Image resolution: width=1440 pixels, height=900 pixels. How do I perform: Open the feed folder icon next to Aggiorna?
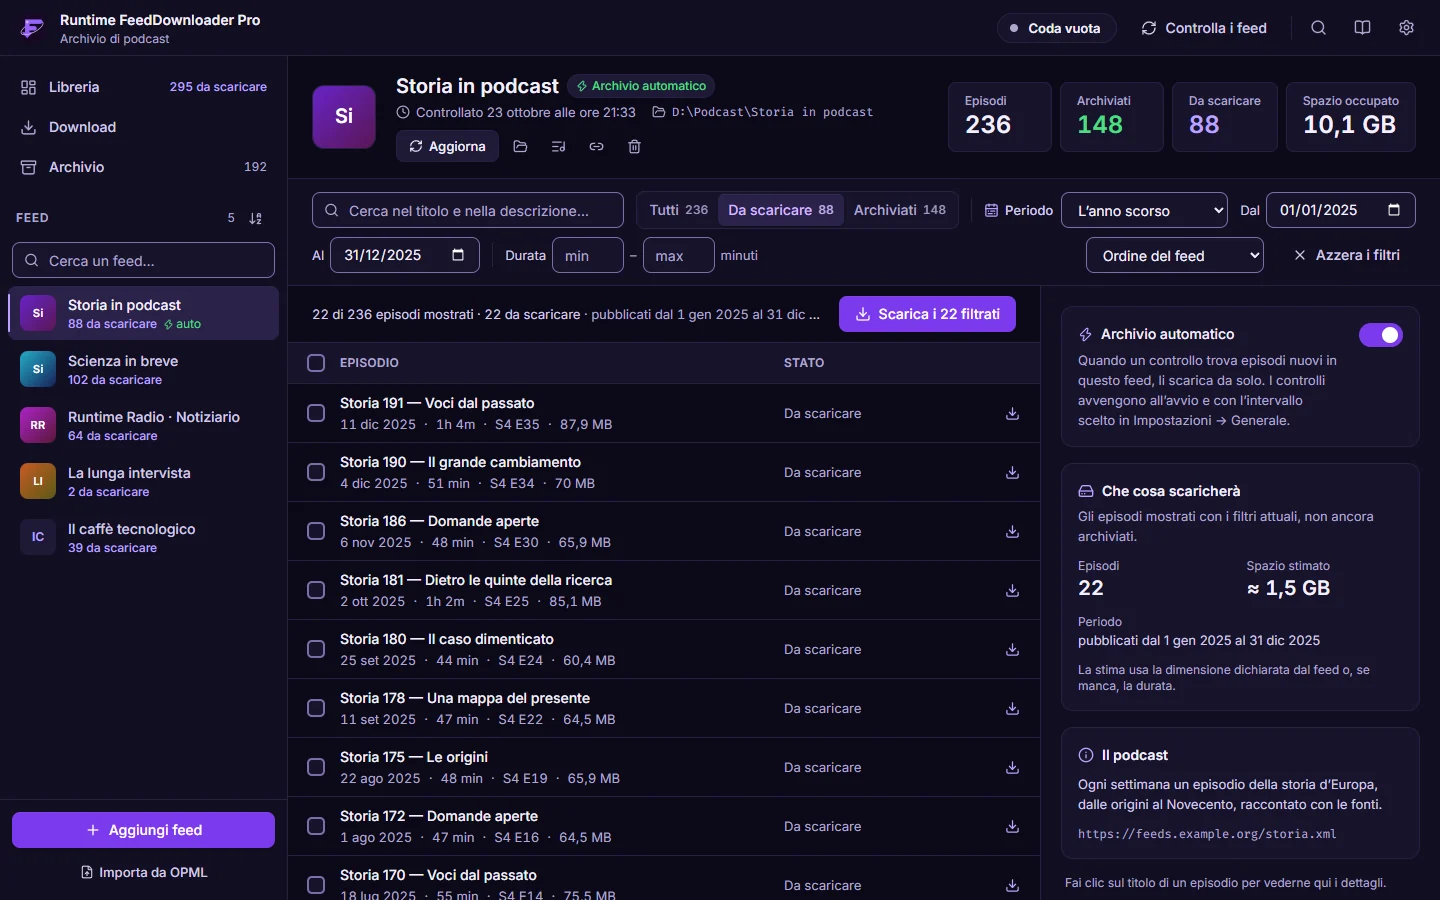pyautogui.click(x=520, y=146)
